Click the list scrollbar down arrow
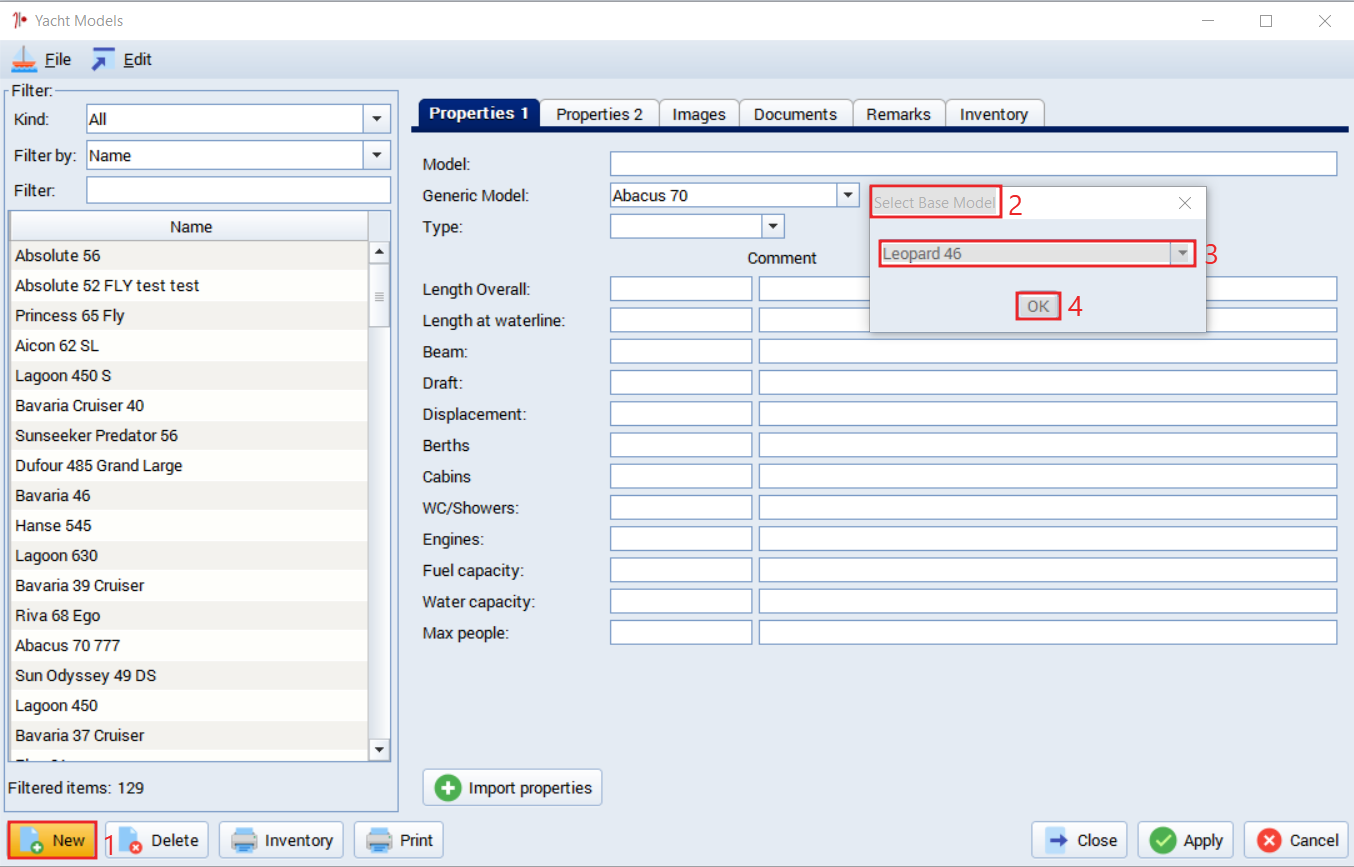The width and height of the screenshot is (1354, 867). (x=379, y=749)
